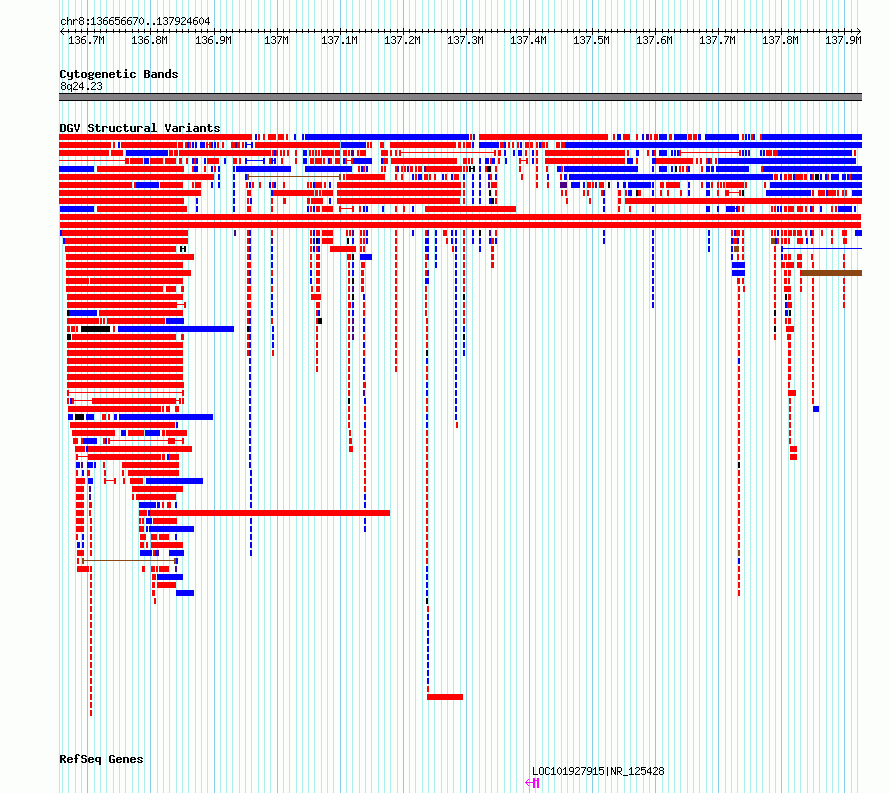Select the RefSeq Genes track title
890x793 pixels.
pos(101,759)
